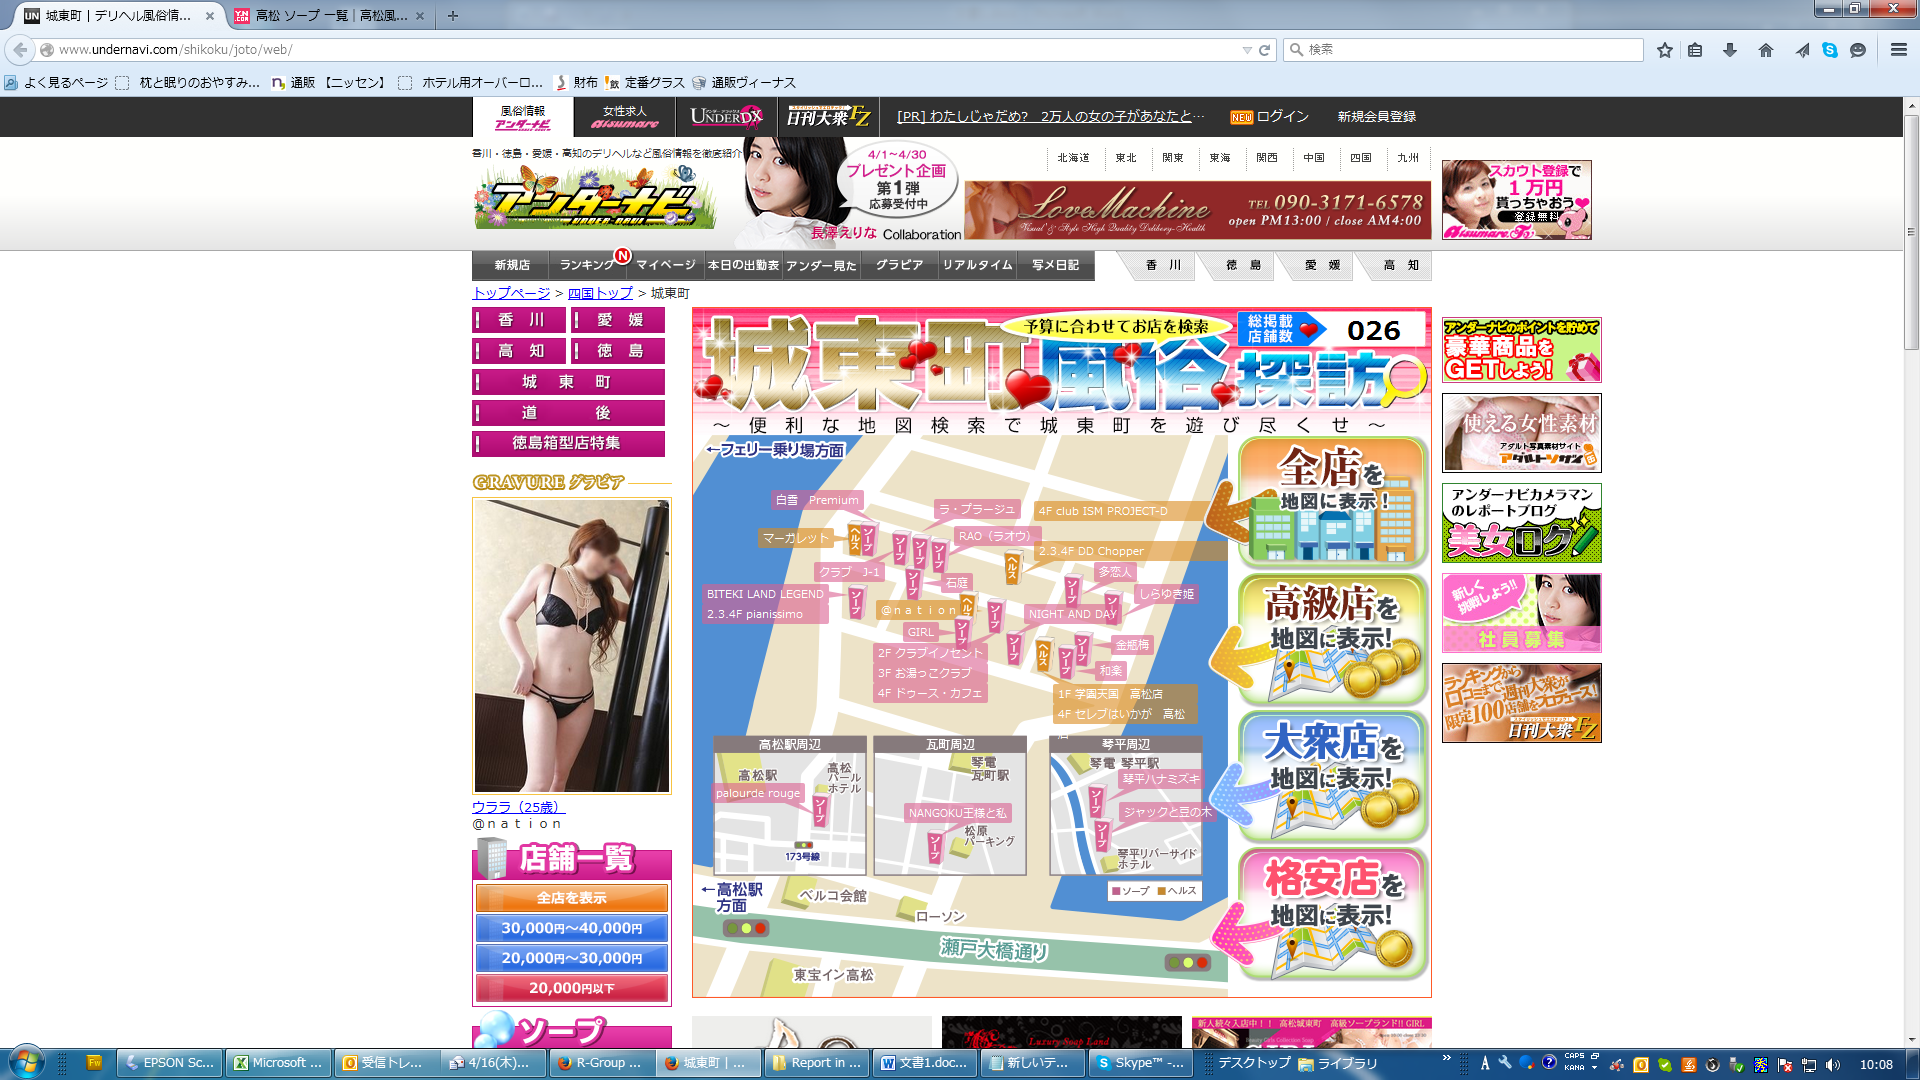Image resolution: width=1920 pixels, height=1080 pixels.
Task: Open the chat bubble toolbar icon
Action: pos(1858,50)
